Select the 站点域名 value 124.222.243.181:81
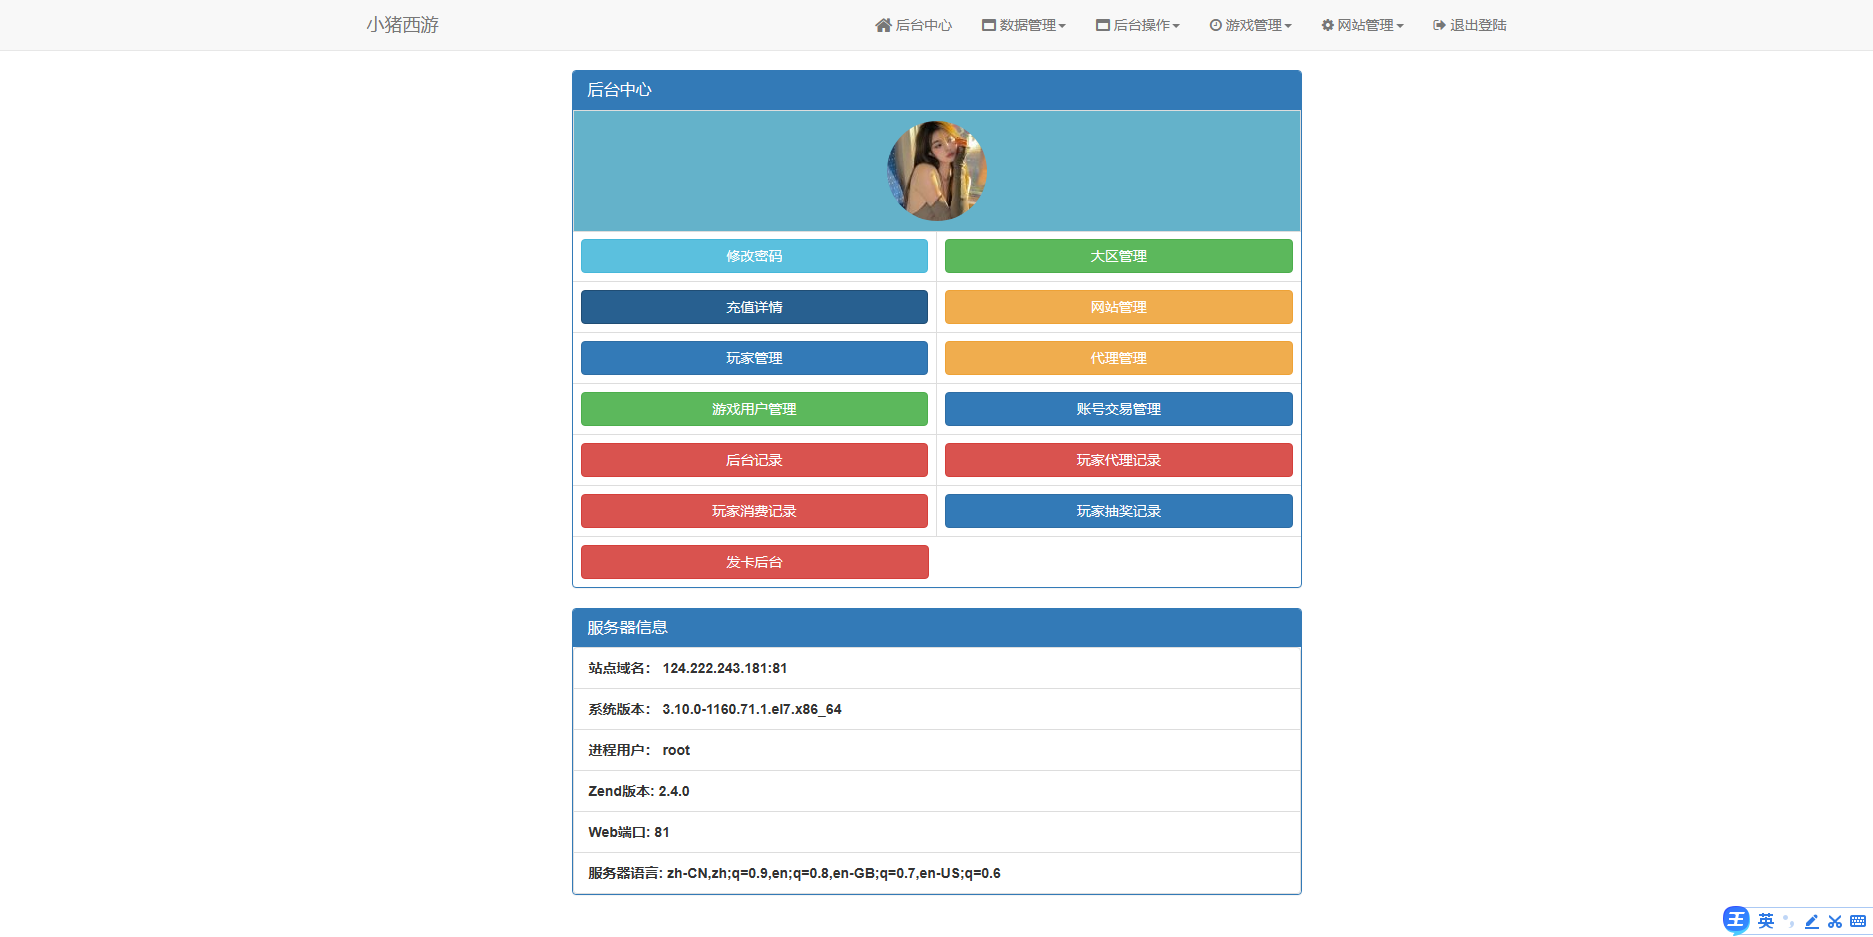The width and height of the screenshot is (1873, 937). (725, 668)
